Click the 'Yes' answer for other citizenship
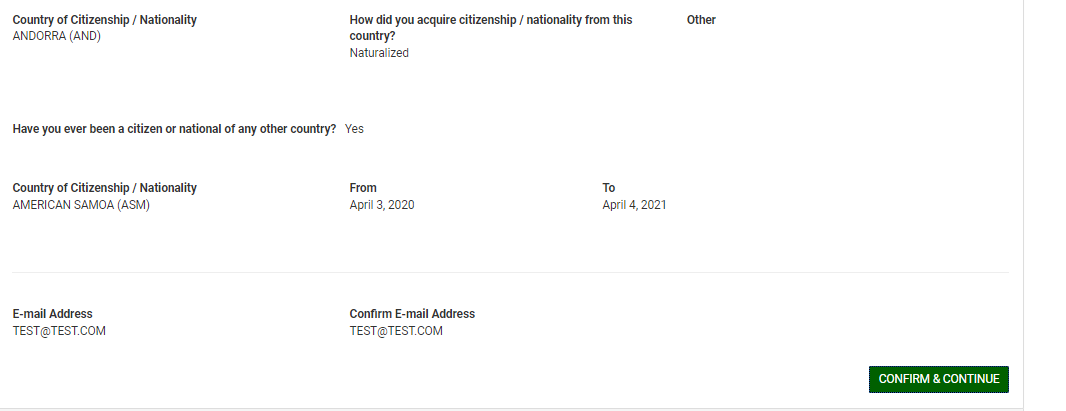This screenshot has height=411, width=1066. [x=354, y=129]
